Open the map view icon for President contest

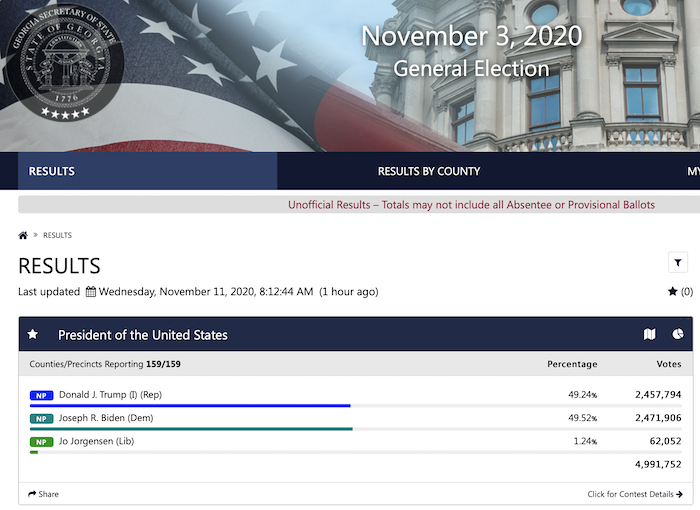(650, 334)
